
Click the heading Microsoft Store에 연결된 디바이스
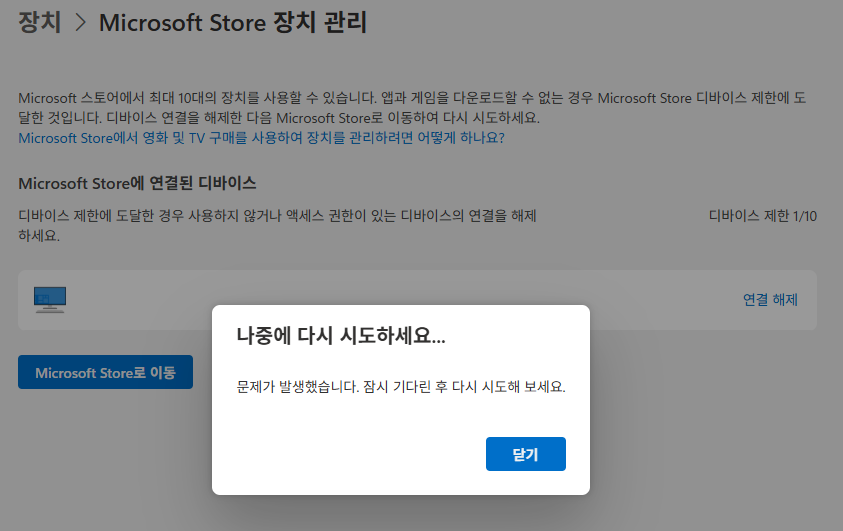click(137, 183)
